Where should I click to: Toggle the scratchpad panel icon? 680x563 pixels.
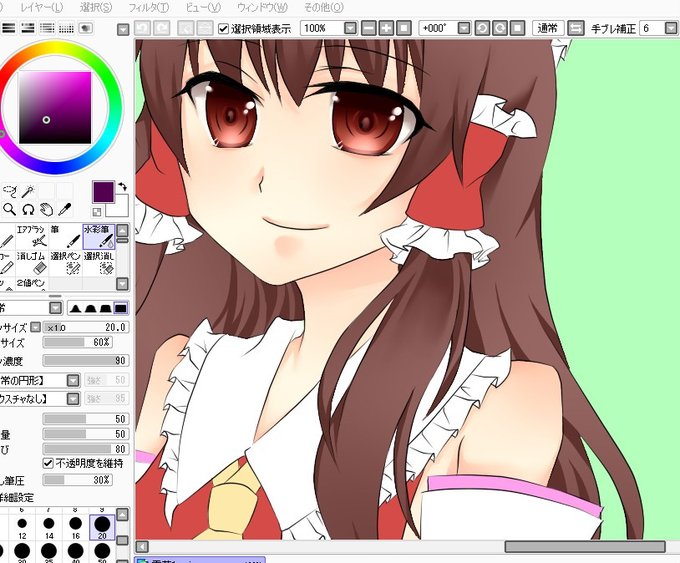(x=86, y=28)
